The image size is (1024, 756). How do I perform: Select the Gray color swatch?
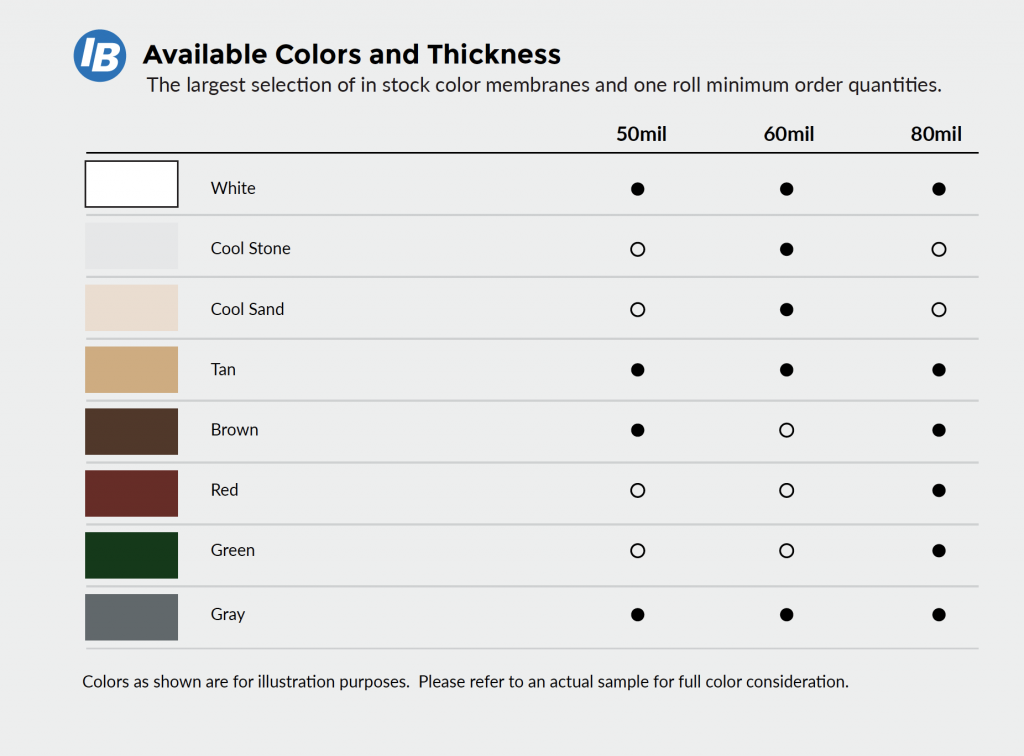click(x=131, y=617)
